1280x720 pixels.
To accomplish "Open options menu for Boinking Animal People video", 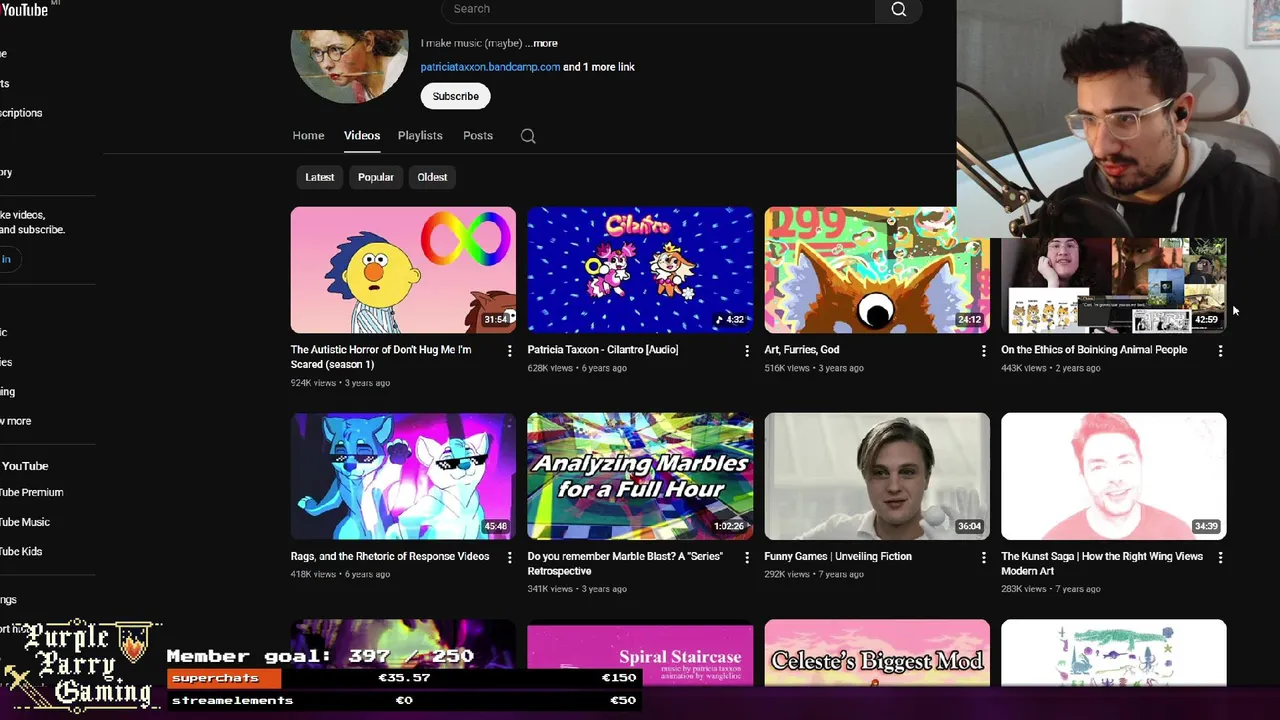I will click(x=1220, y=351).
